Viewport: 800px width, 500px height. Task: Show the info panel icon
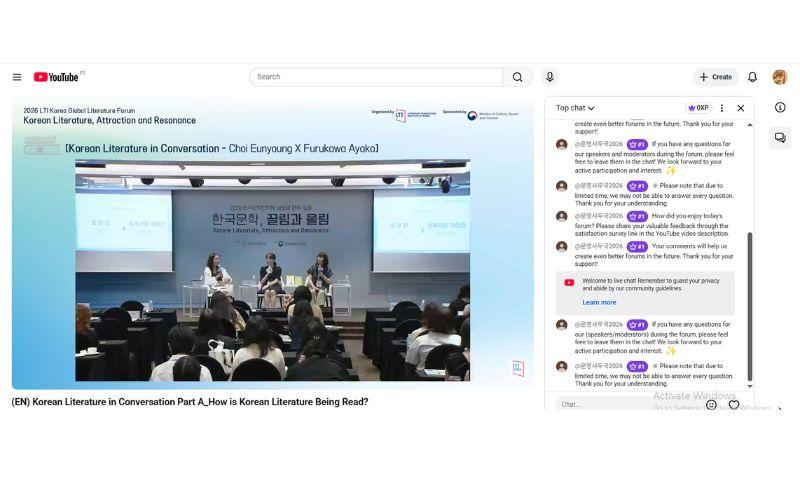780,107
